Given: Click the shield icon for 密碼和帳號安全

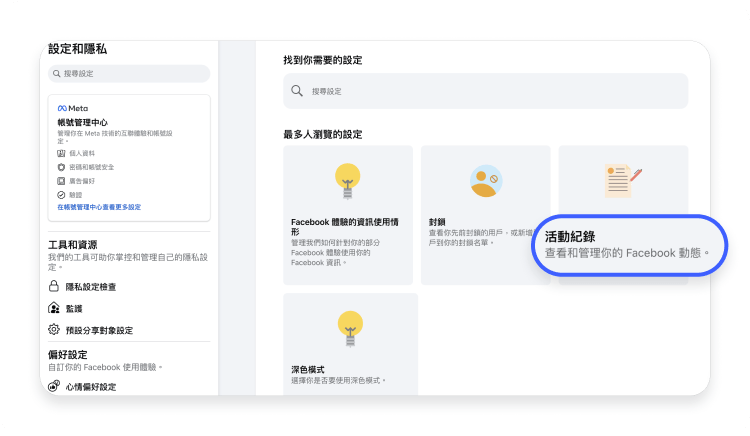Looking at the screenshot, I should point(61,167).
